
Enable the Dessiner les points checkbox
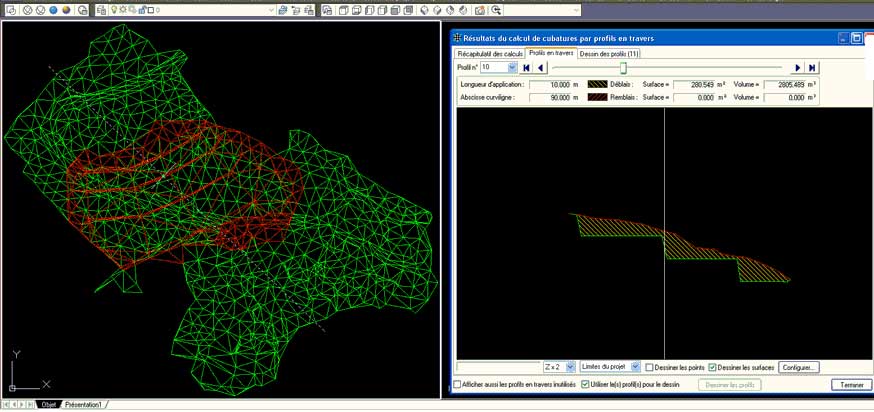[x=649, y=367]
